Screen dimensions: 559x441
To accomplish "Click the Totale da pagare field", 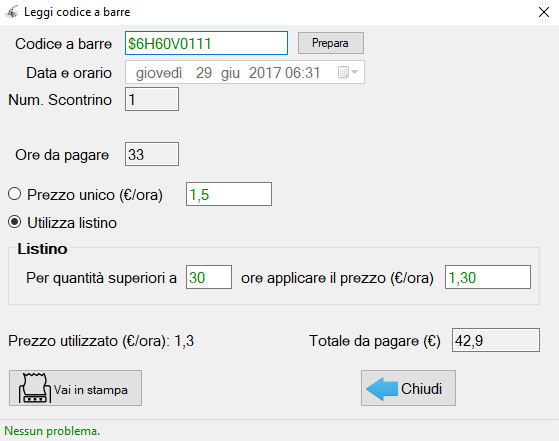I will tap(496, 340).
